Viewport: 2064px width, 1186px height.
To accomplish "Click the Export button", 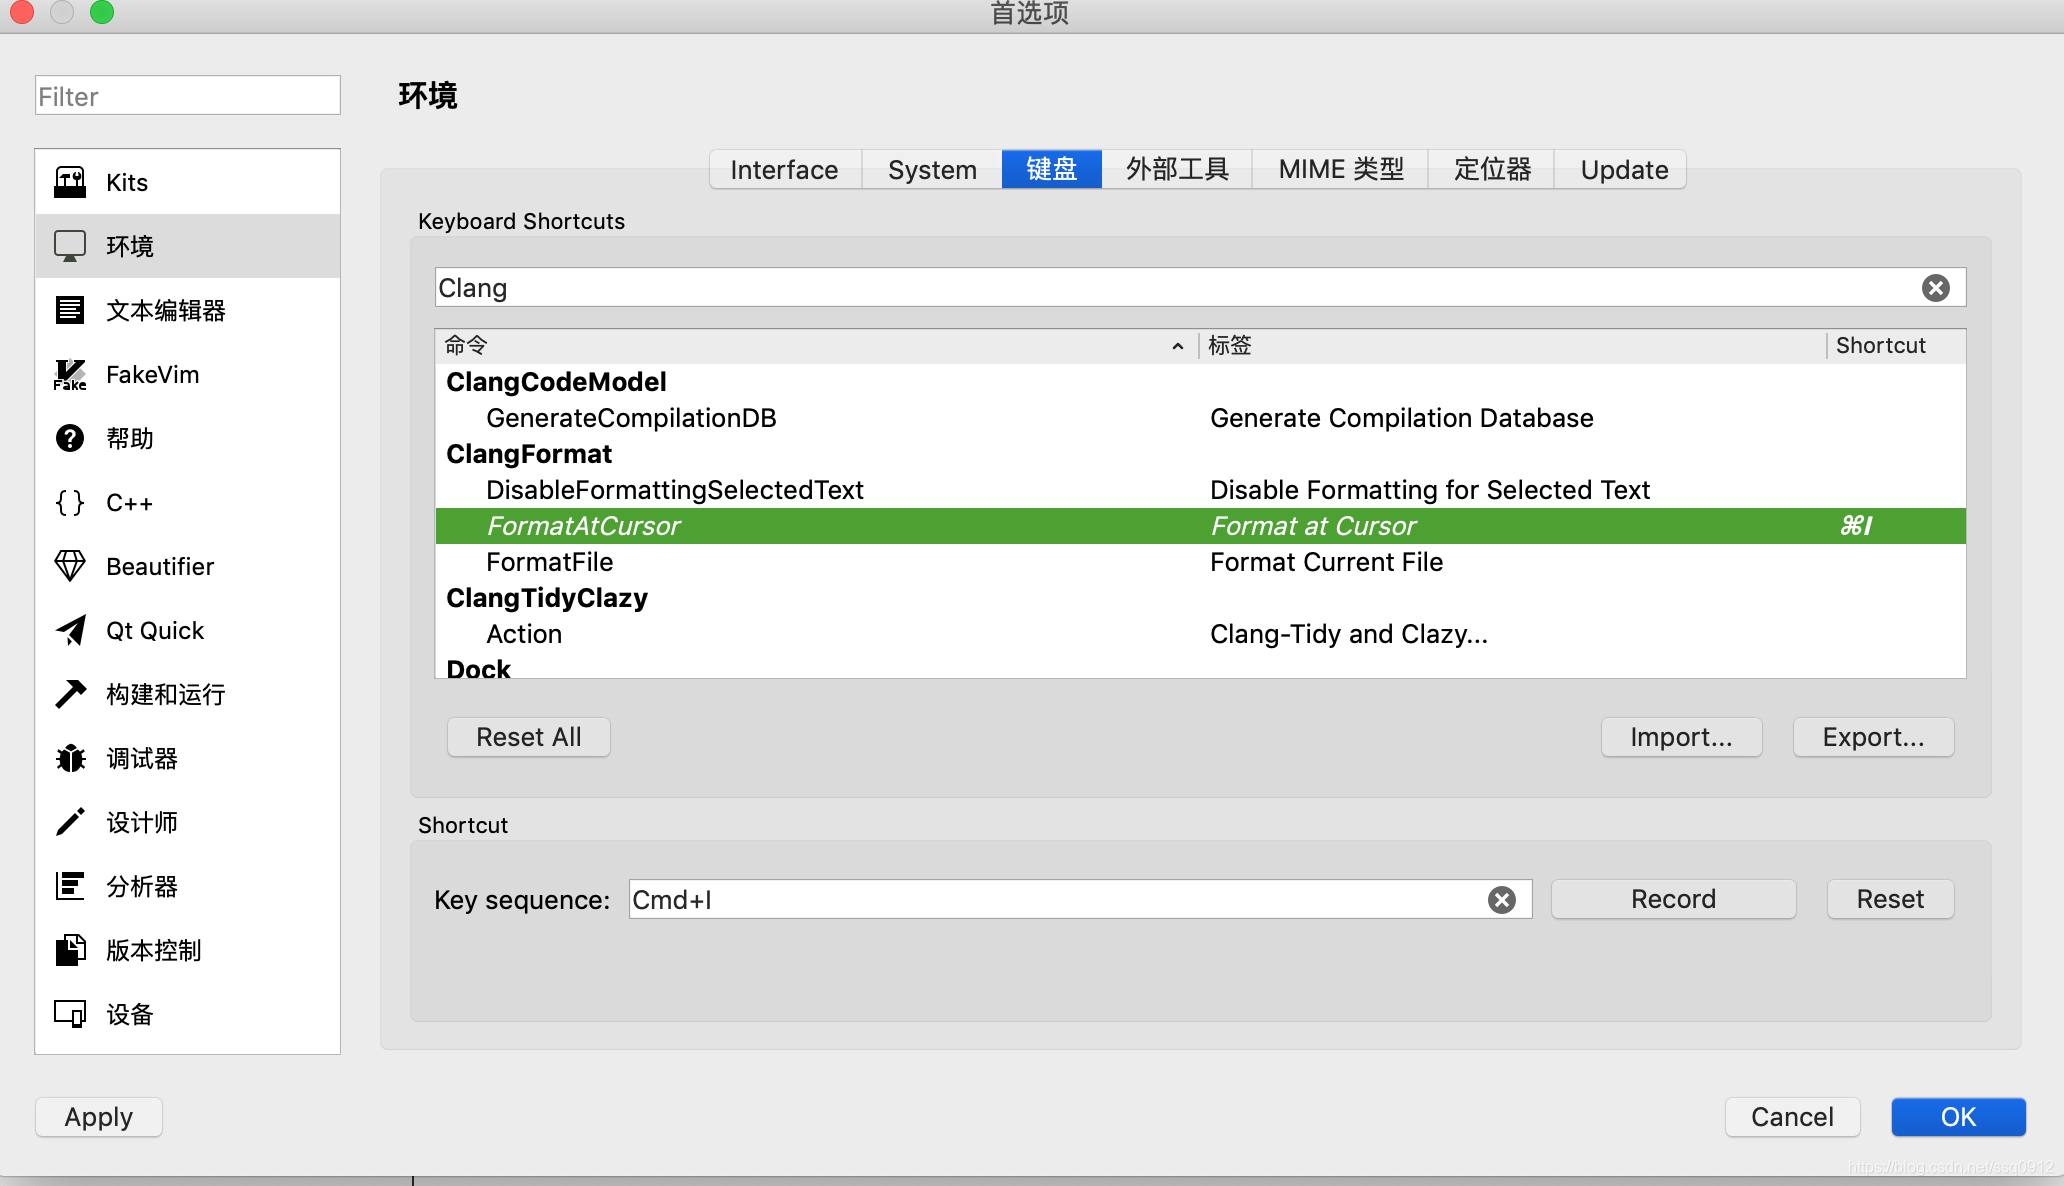I will pos(1874,737).
